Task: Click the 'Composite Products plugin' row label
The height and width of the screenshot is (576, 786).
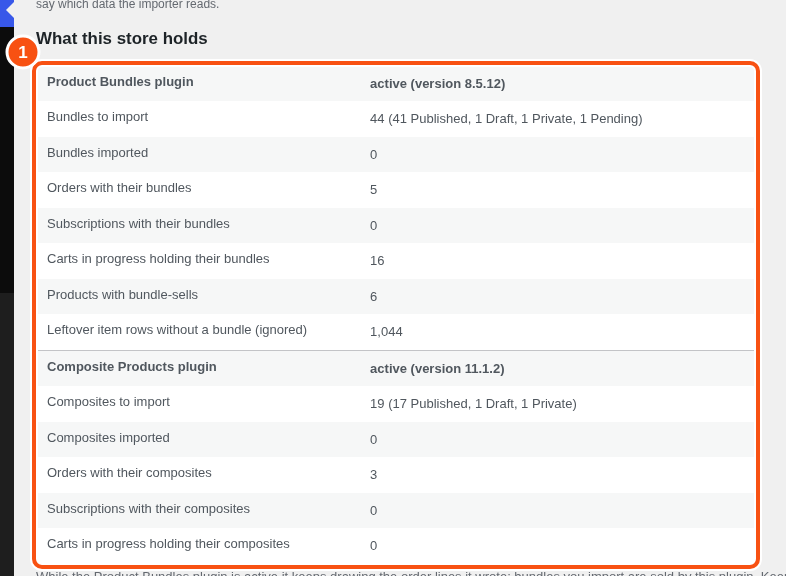Action: pos(132,367)
